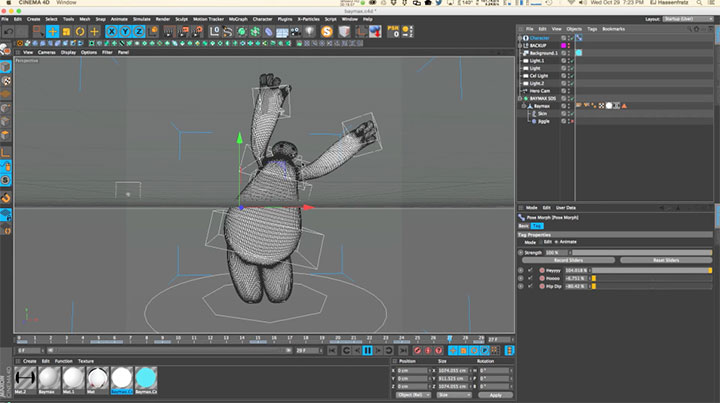720x403 pixels.
Task: Add a Camera object from toolbar
Action: pos(296,32)
